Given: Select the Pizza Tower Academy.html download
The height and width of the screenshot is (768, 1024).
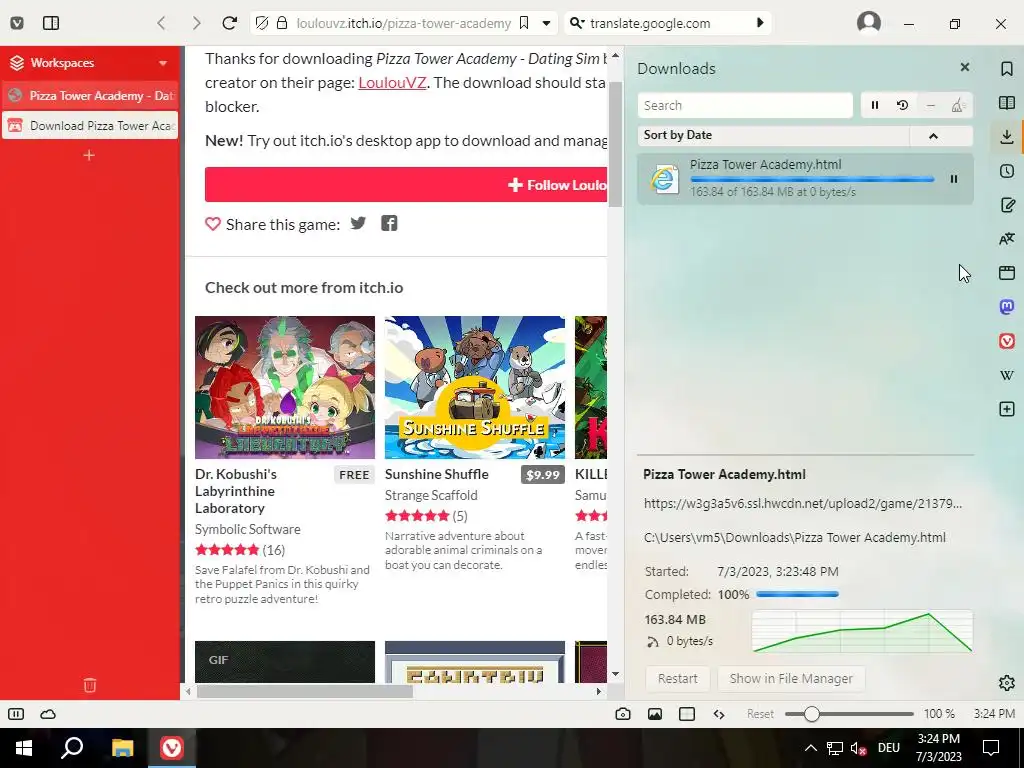Looking at the screenshot, I should [x=805, y=179].
